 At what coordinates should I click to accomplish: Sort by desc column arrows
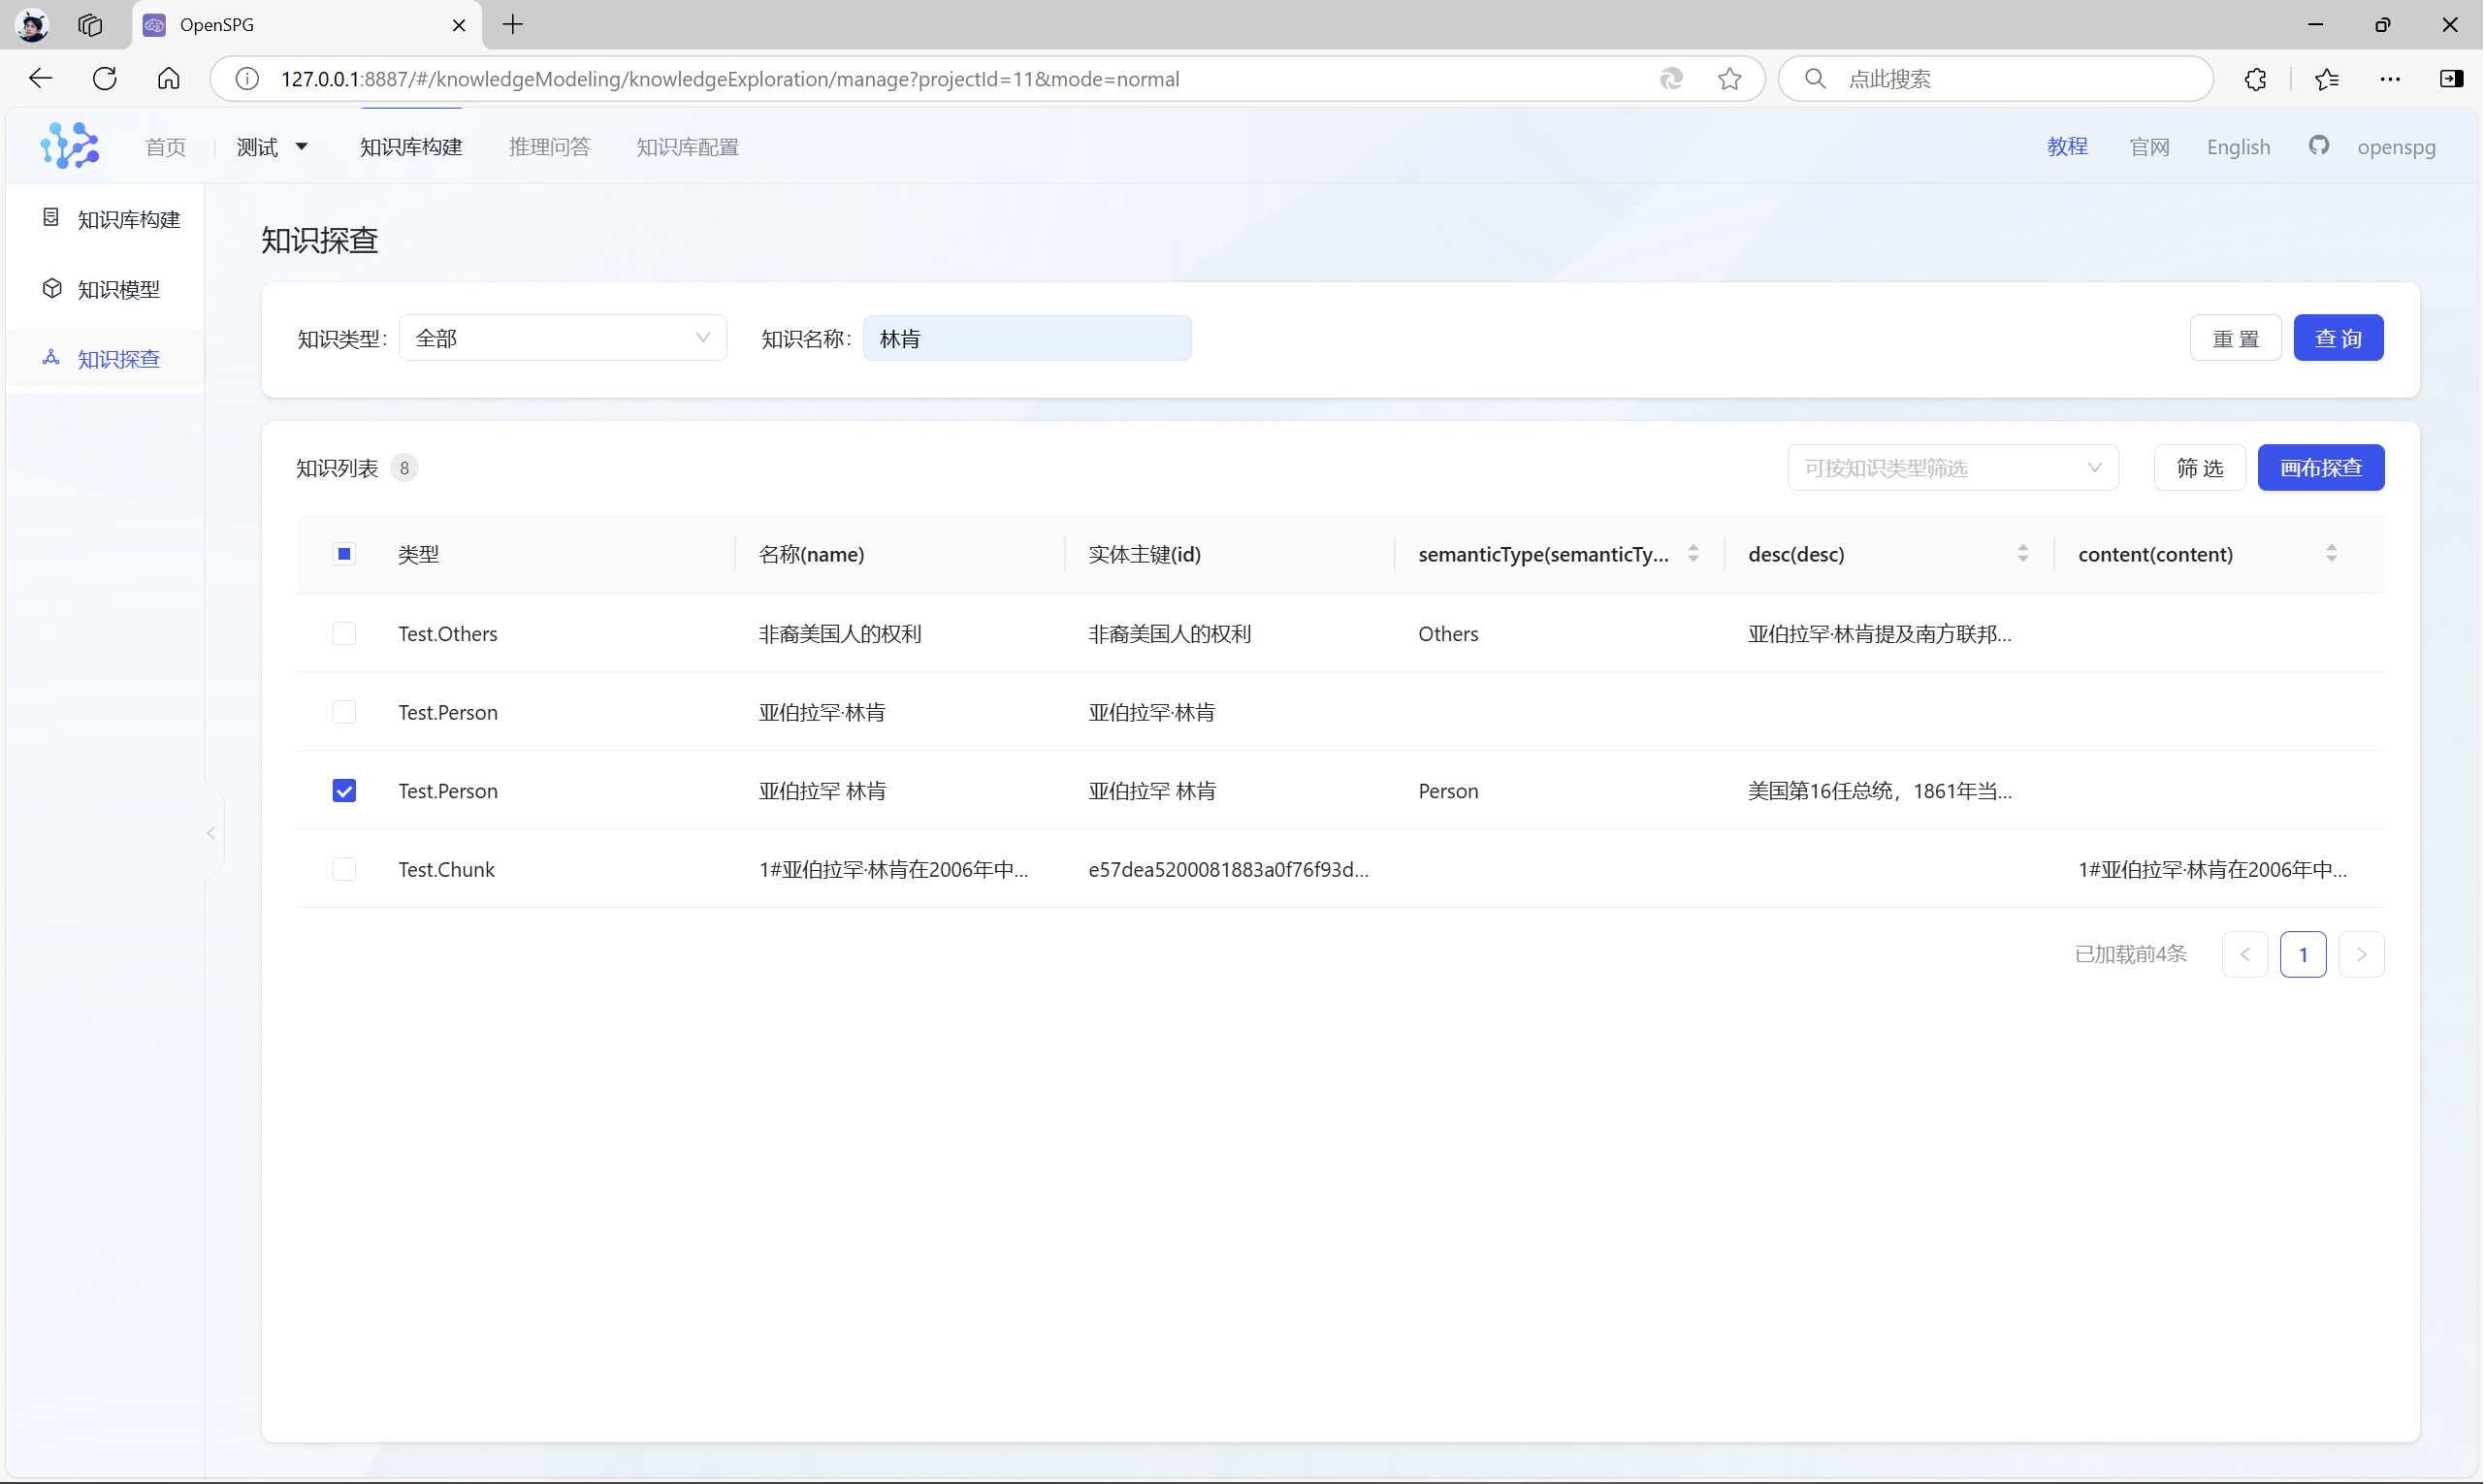pos(2022,554)
